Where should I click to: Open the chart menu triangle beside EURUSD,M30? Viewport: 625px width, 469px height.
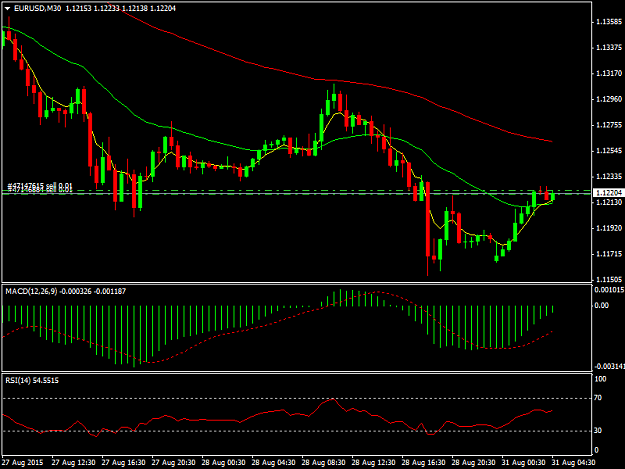7,8
